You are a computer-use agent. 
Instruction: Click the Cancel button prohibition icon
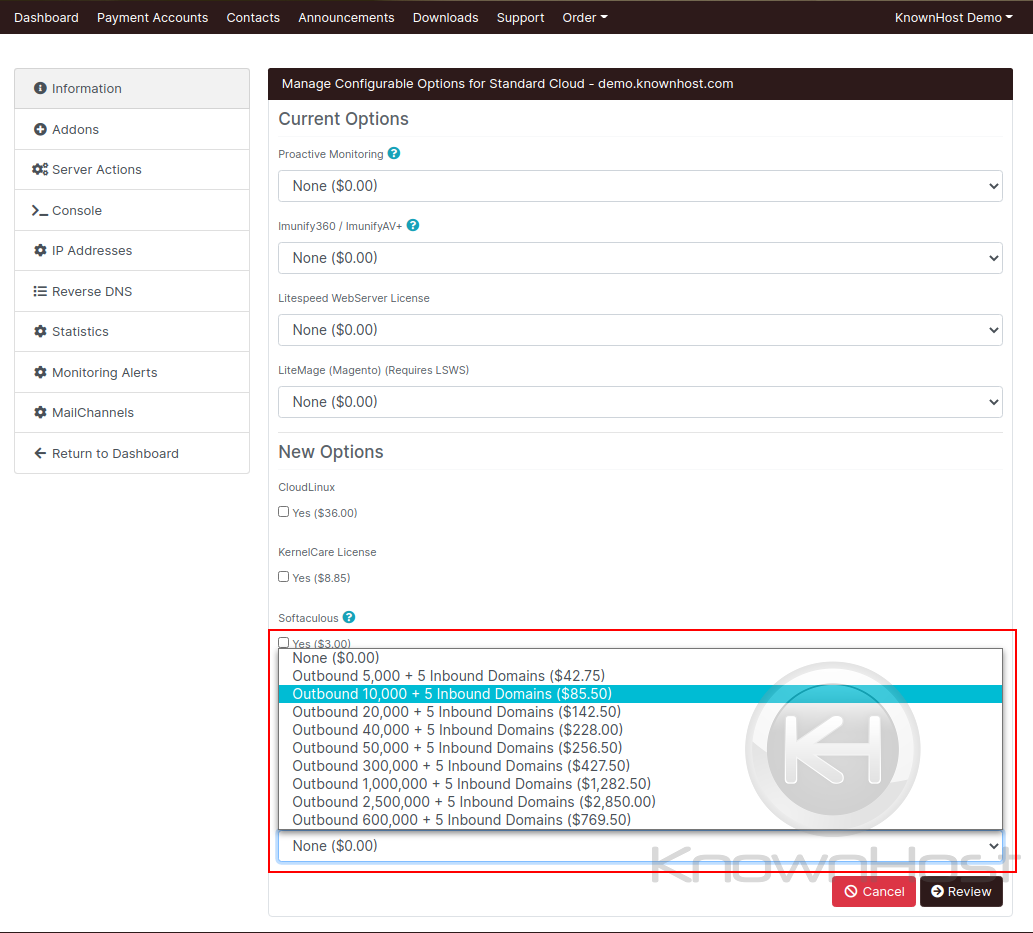click(x=851, y=891)
